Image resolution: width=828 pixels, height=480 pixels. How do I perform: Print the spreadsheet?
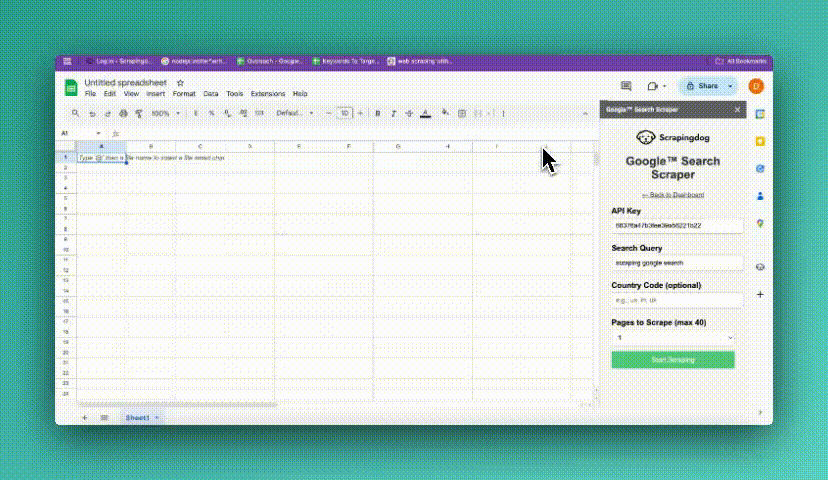tap(123, 114)
